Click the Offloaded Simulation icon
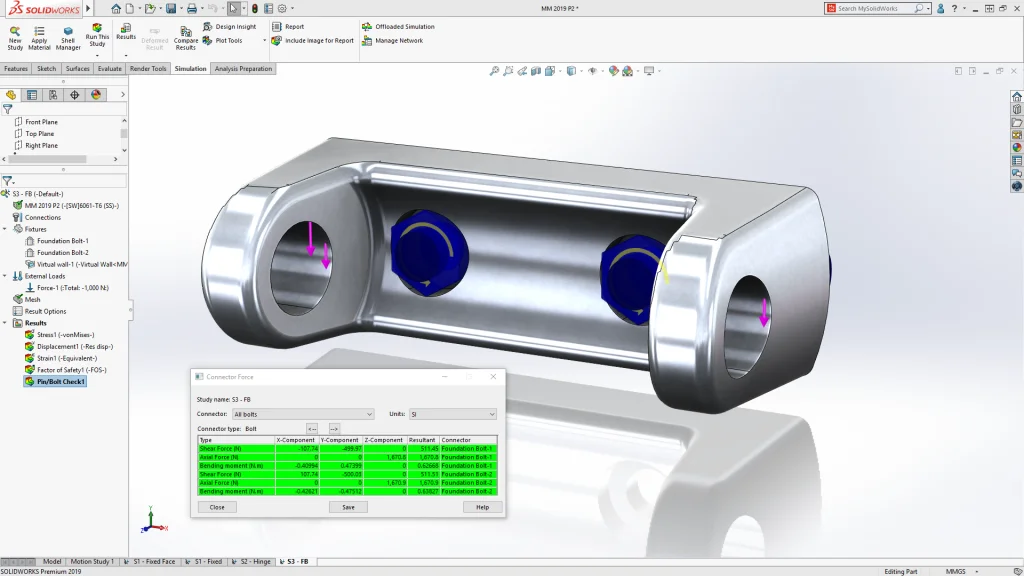 pos(367,27)
